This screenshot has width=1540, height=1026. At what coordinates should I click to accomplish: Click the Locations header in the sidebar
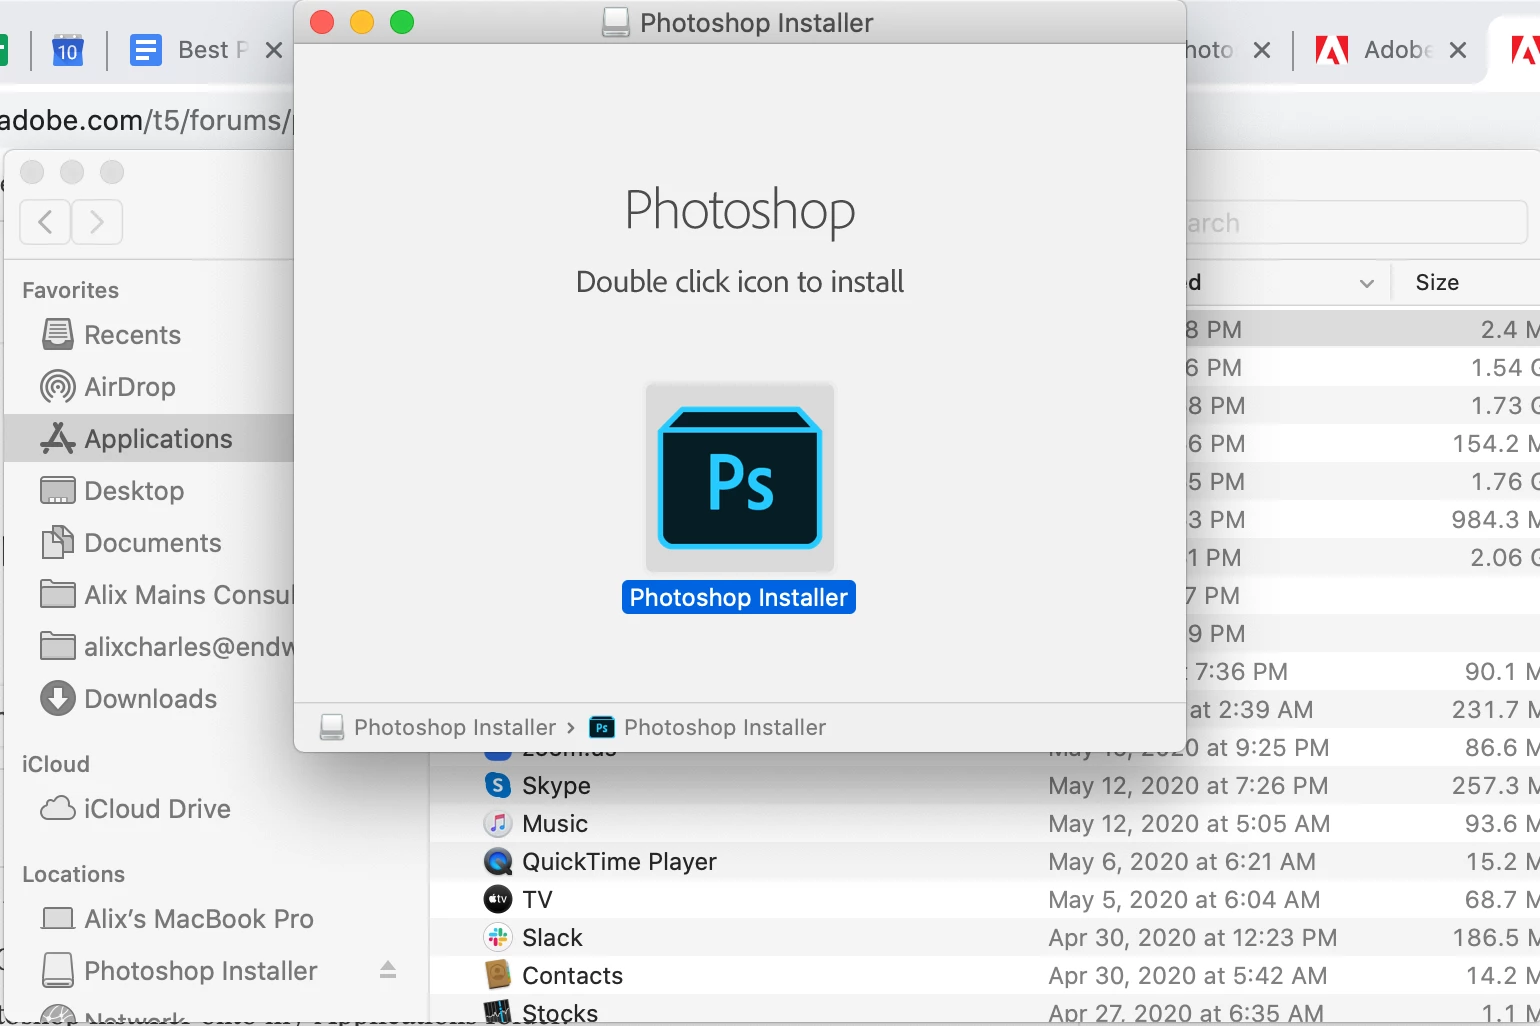coord(73,874)
